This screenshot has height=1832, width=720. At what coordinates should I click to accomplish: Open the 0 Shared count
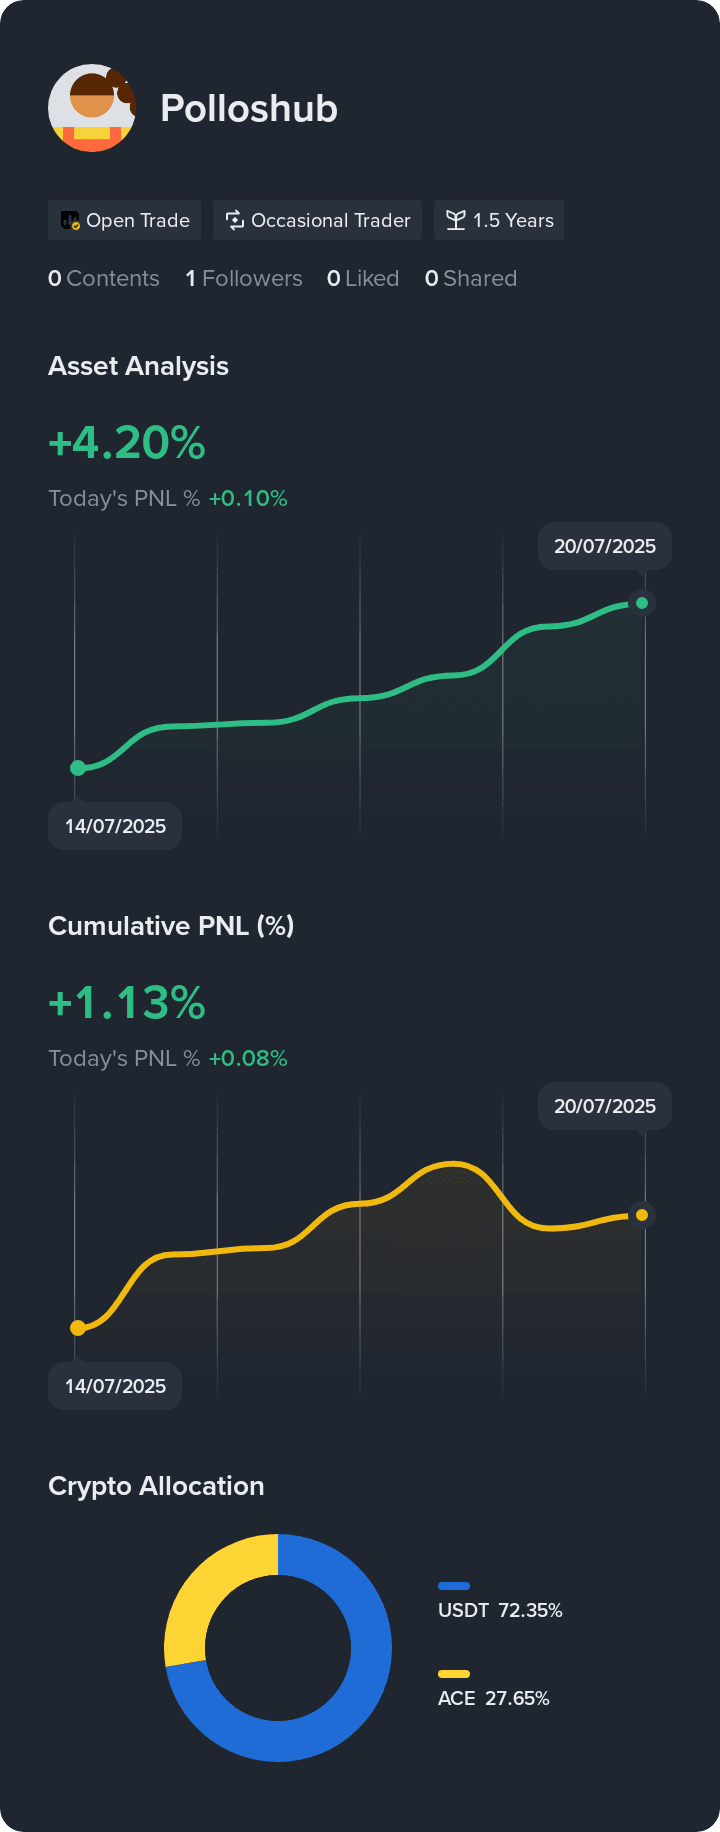pos(471,278)
